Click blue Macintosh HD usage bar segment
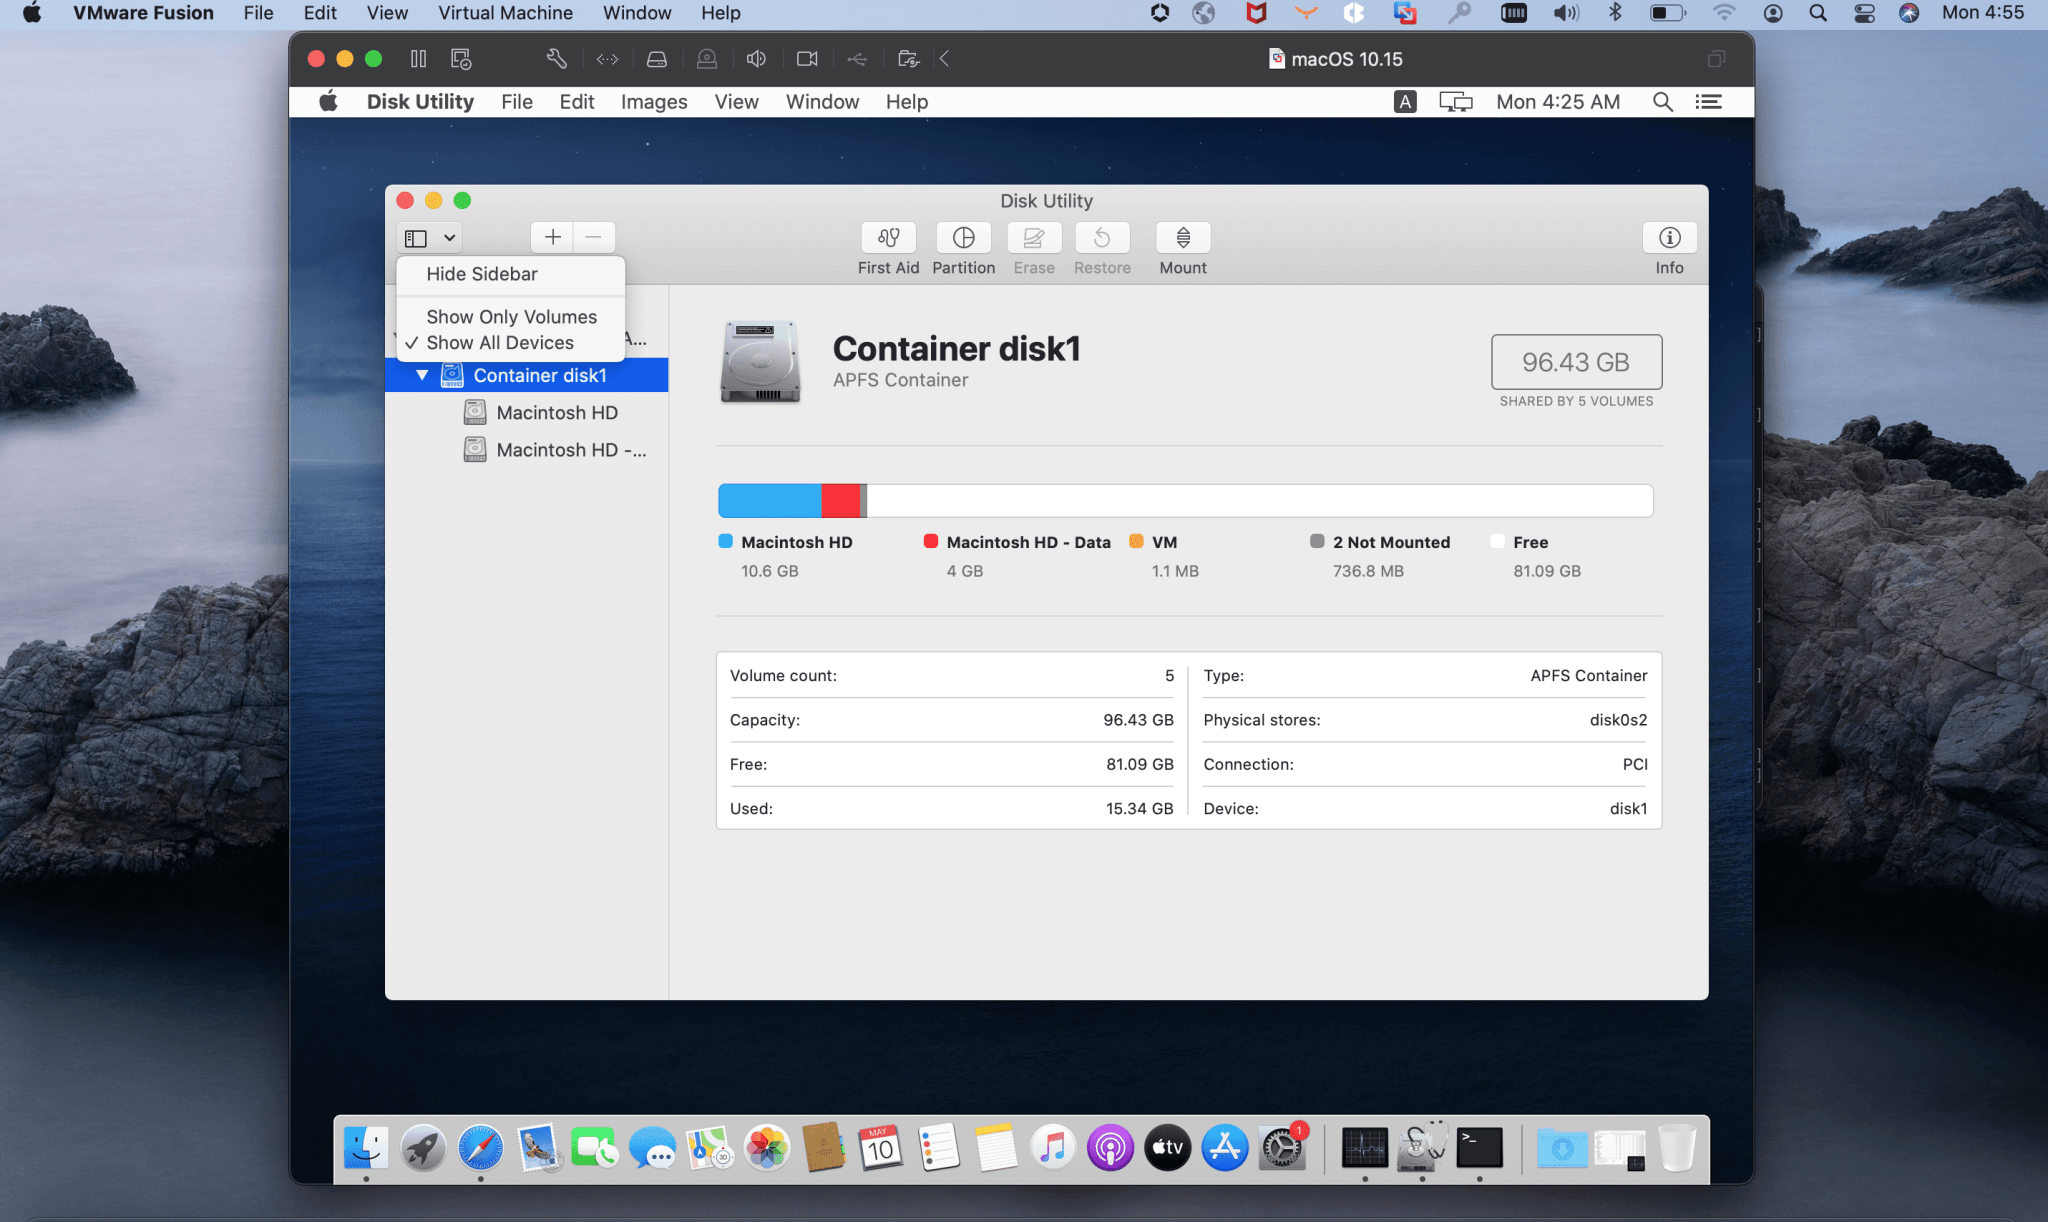The image size is (2048, 1222). tap(769, 501)
